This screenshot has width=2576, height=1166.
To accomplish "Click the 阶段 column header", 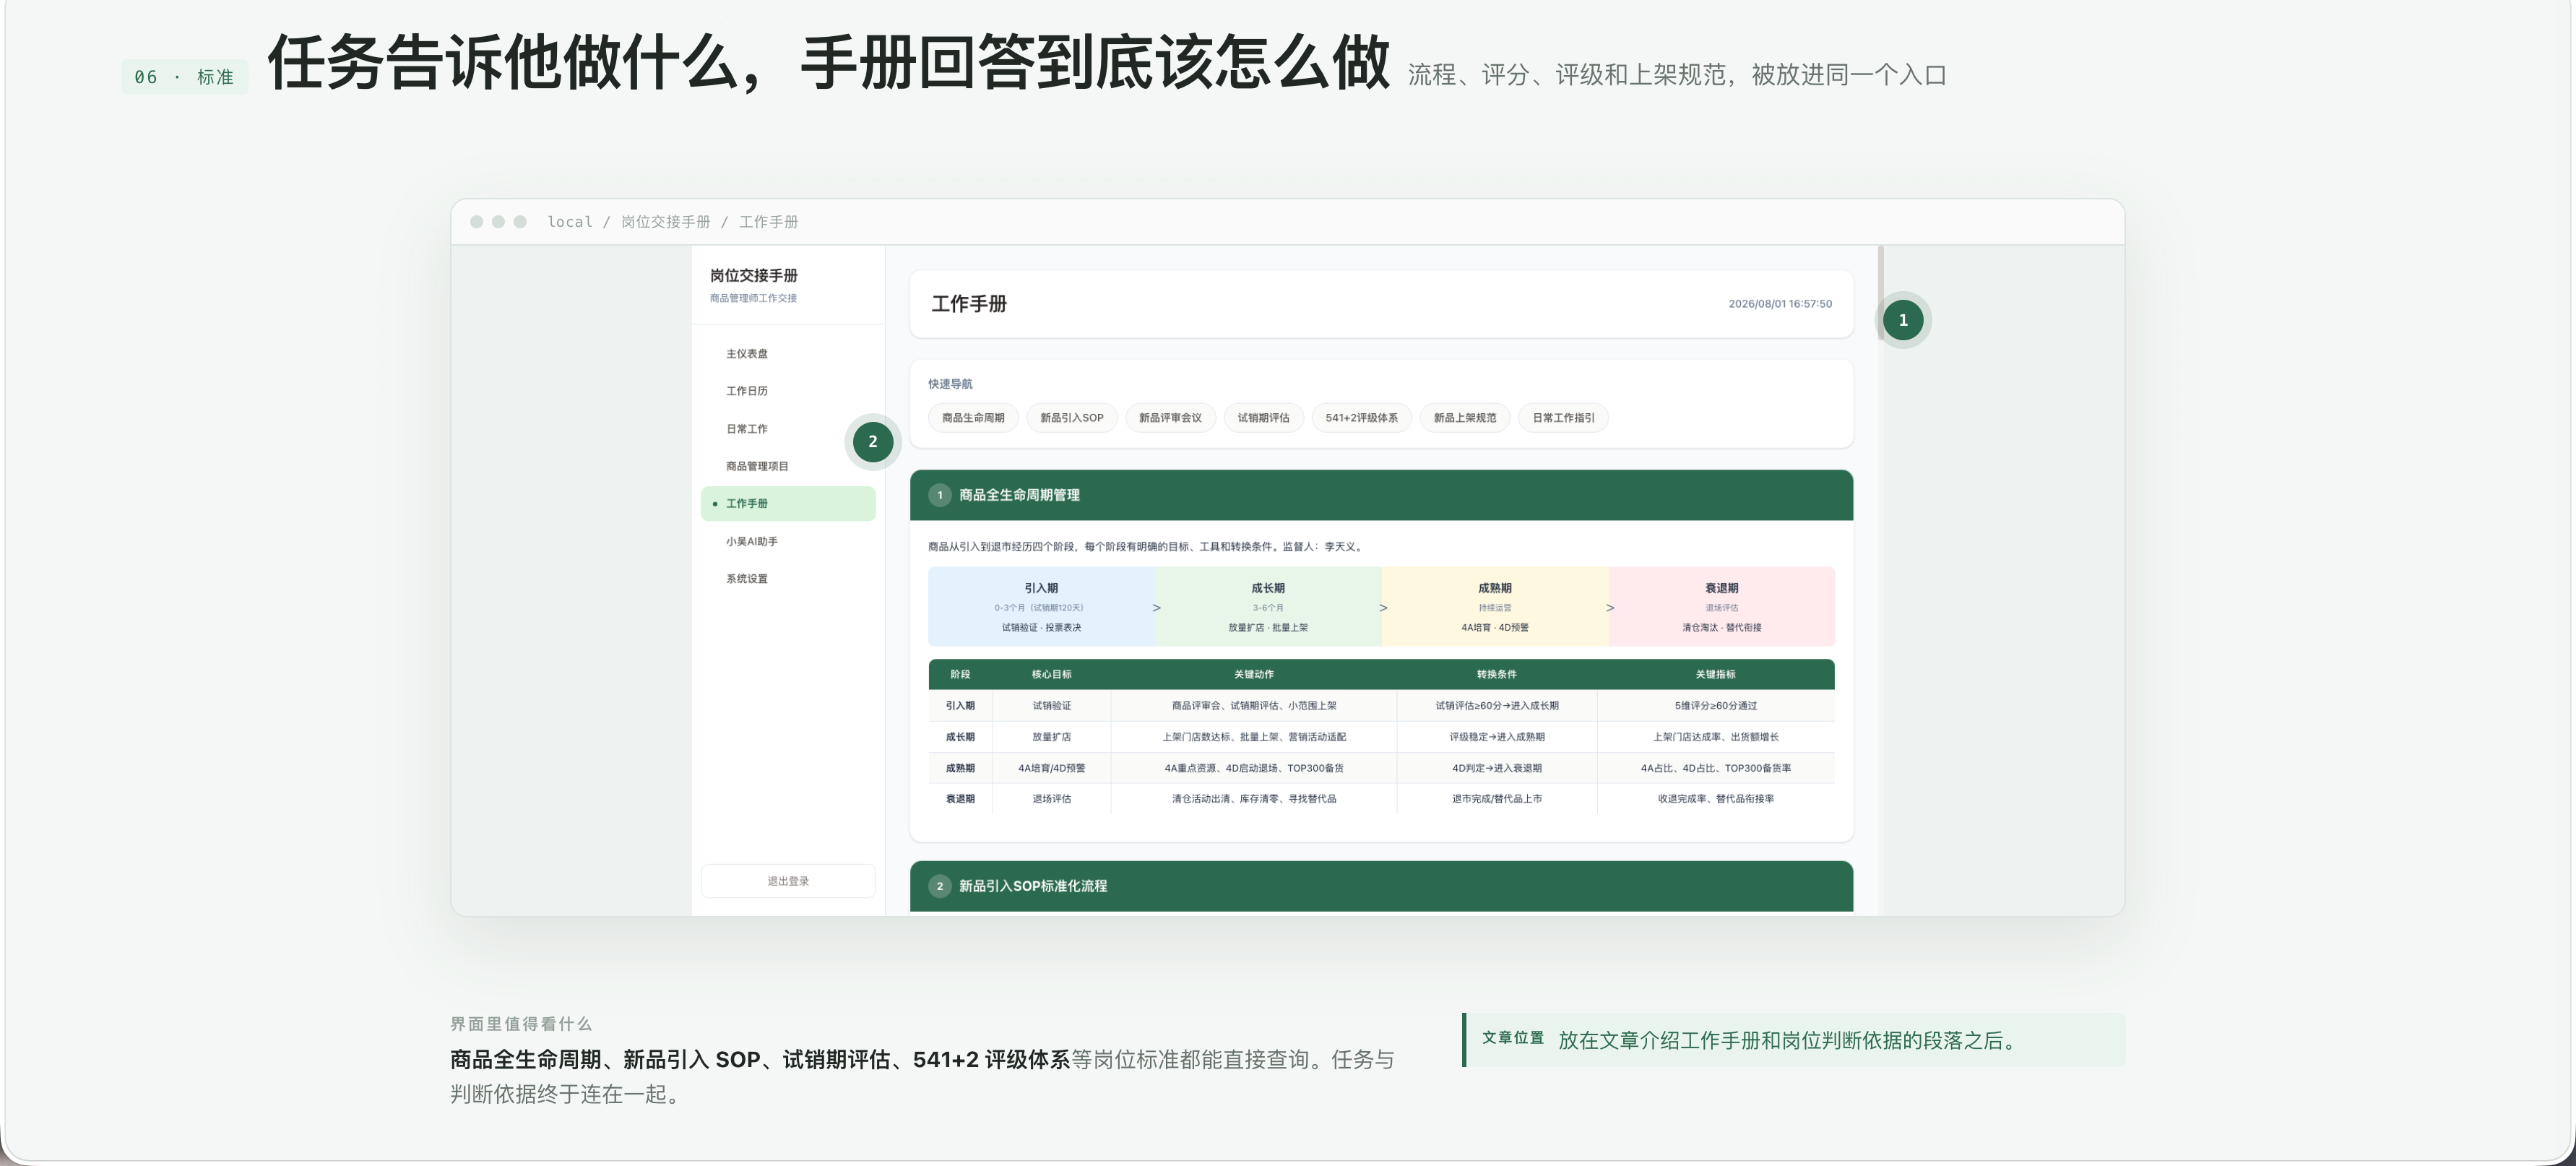I will pos(960,675).
